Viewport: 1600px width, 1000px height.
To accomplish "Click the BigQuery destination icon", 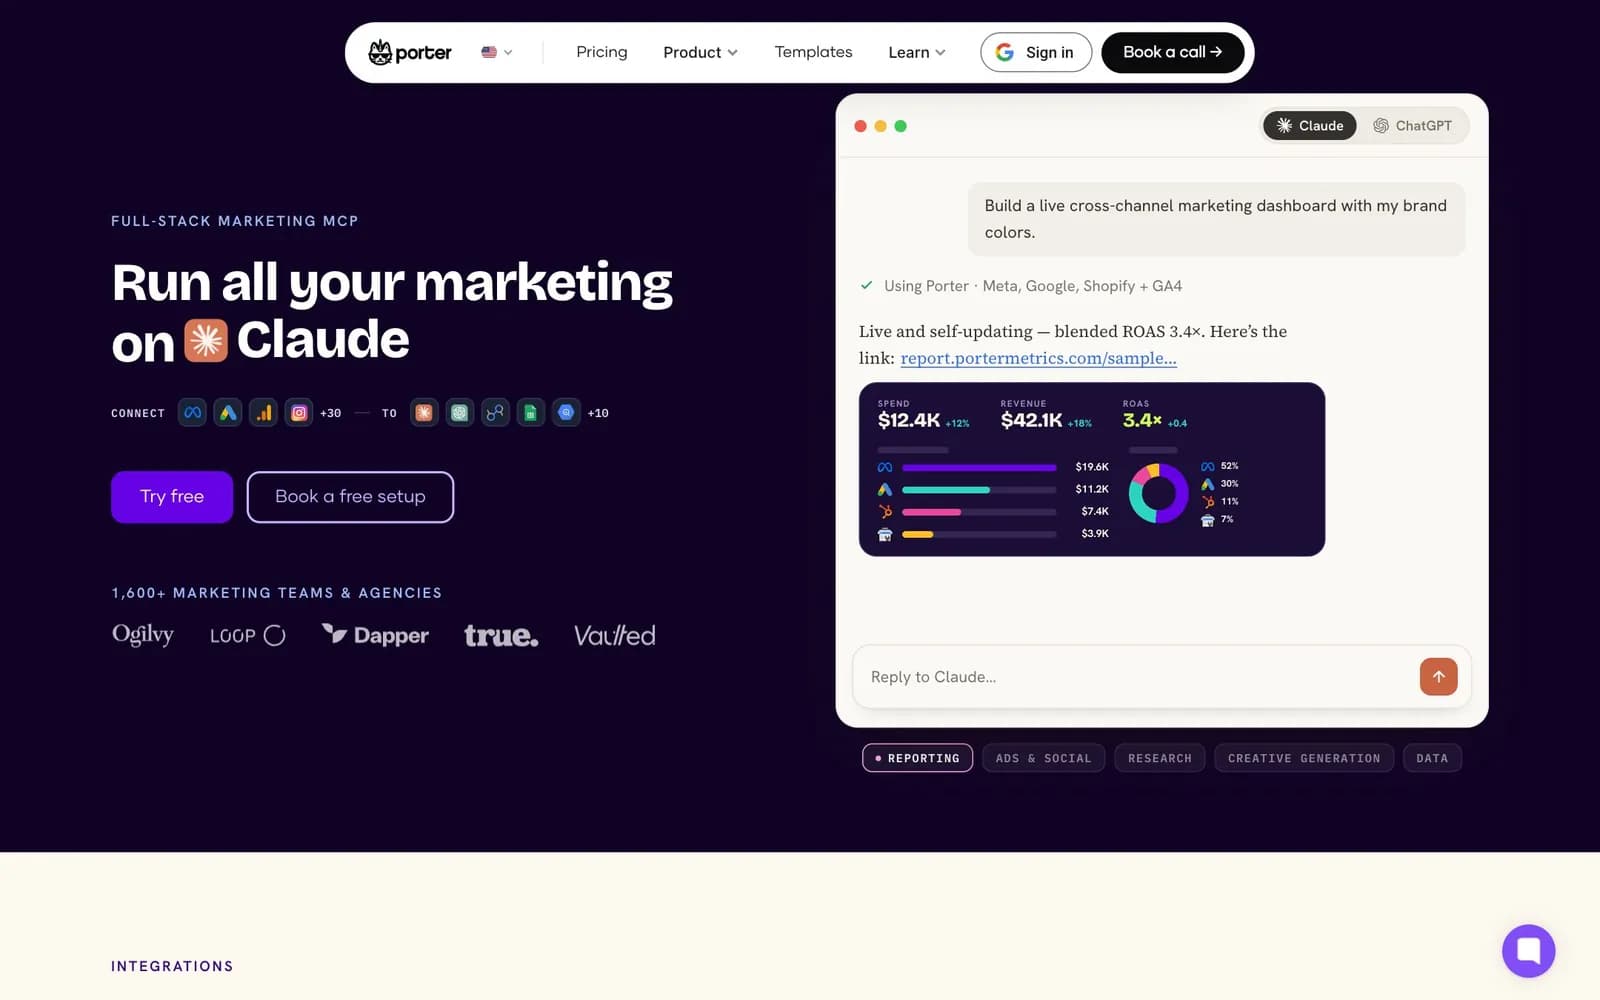I will [x=566, y=412].
